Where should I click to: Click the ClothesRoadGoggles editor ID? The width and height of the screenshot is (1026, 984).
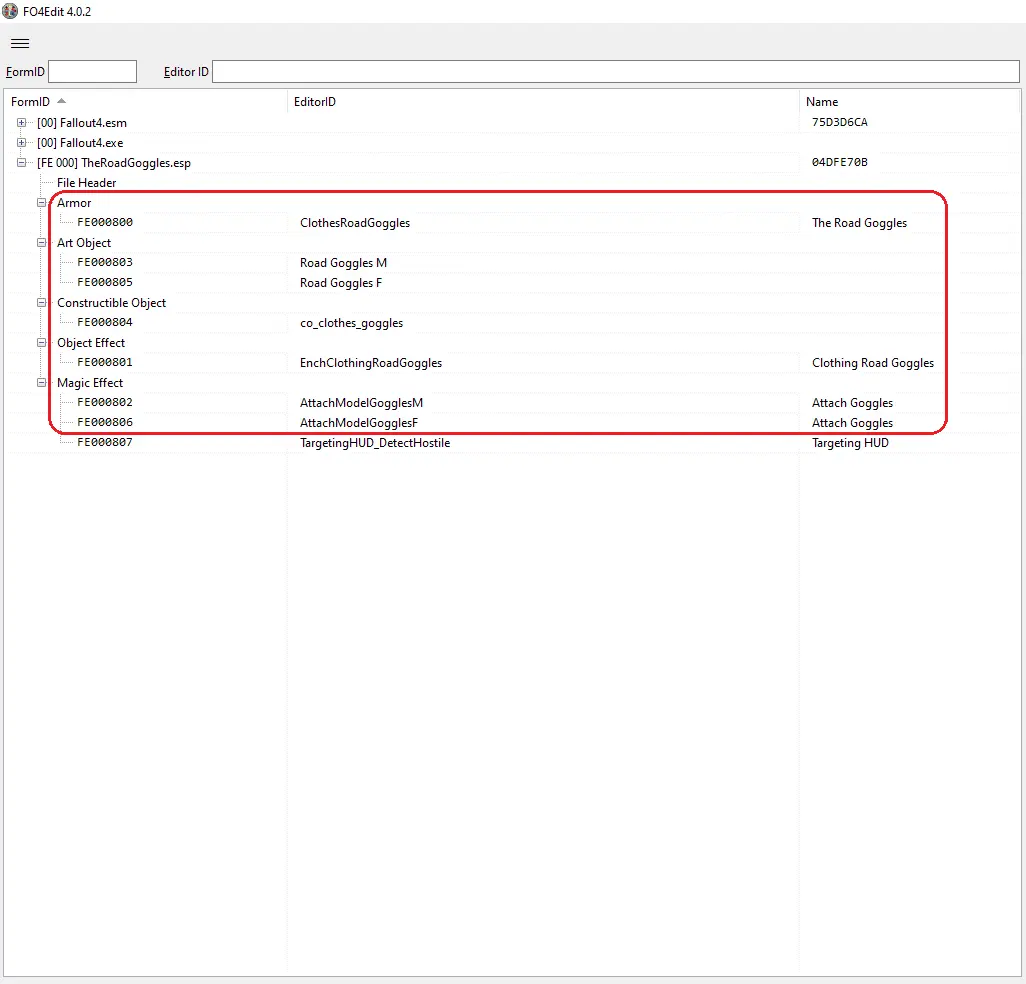pos(355,223)
